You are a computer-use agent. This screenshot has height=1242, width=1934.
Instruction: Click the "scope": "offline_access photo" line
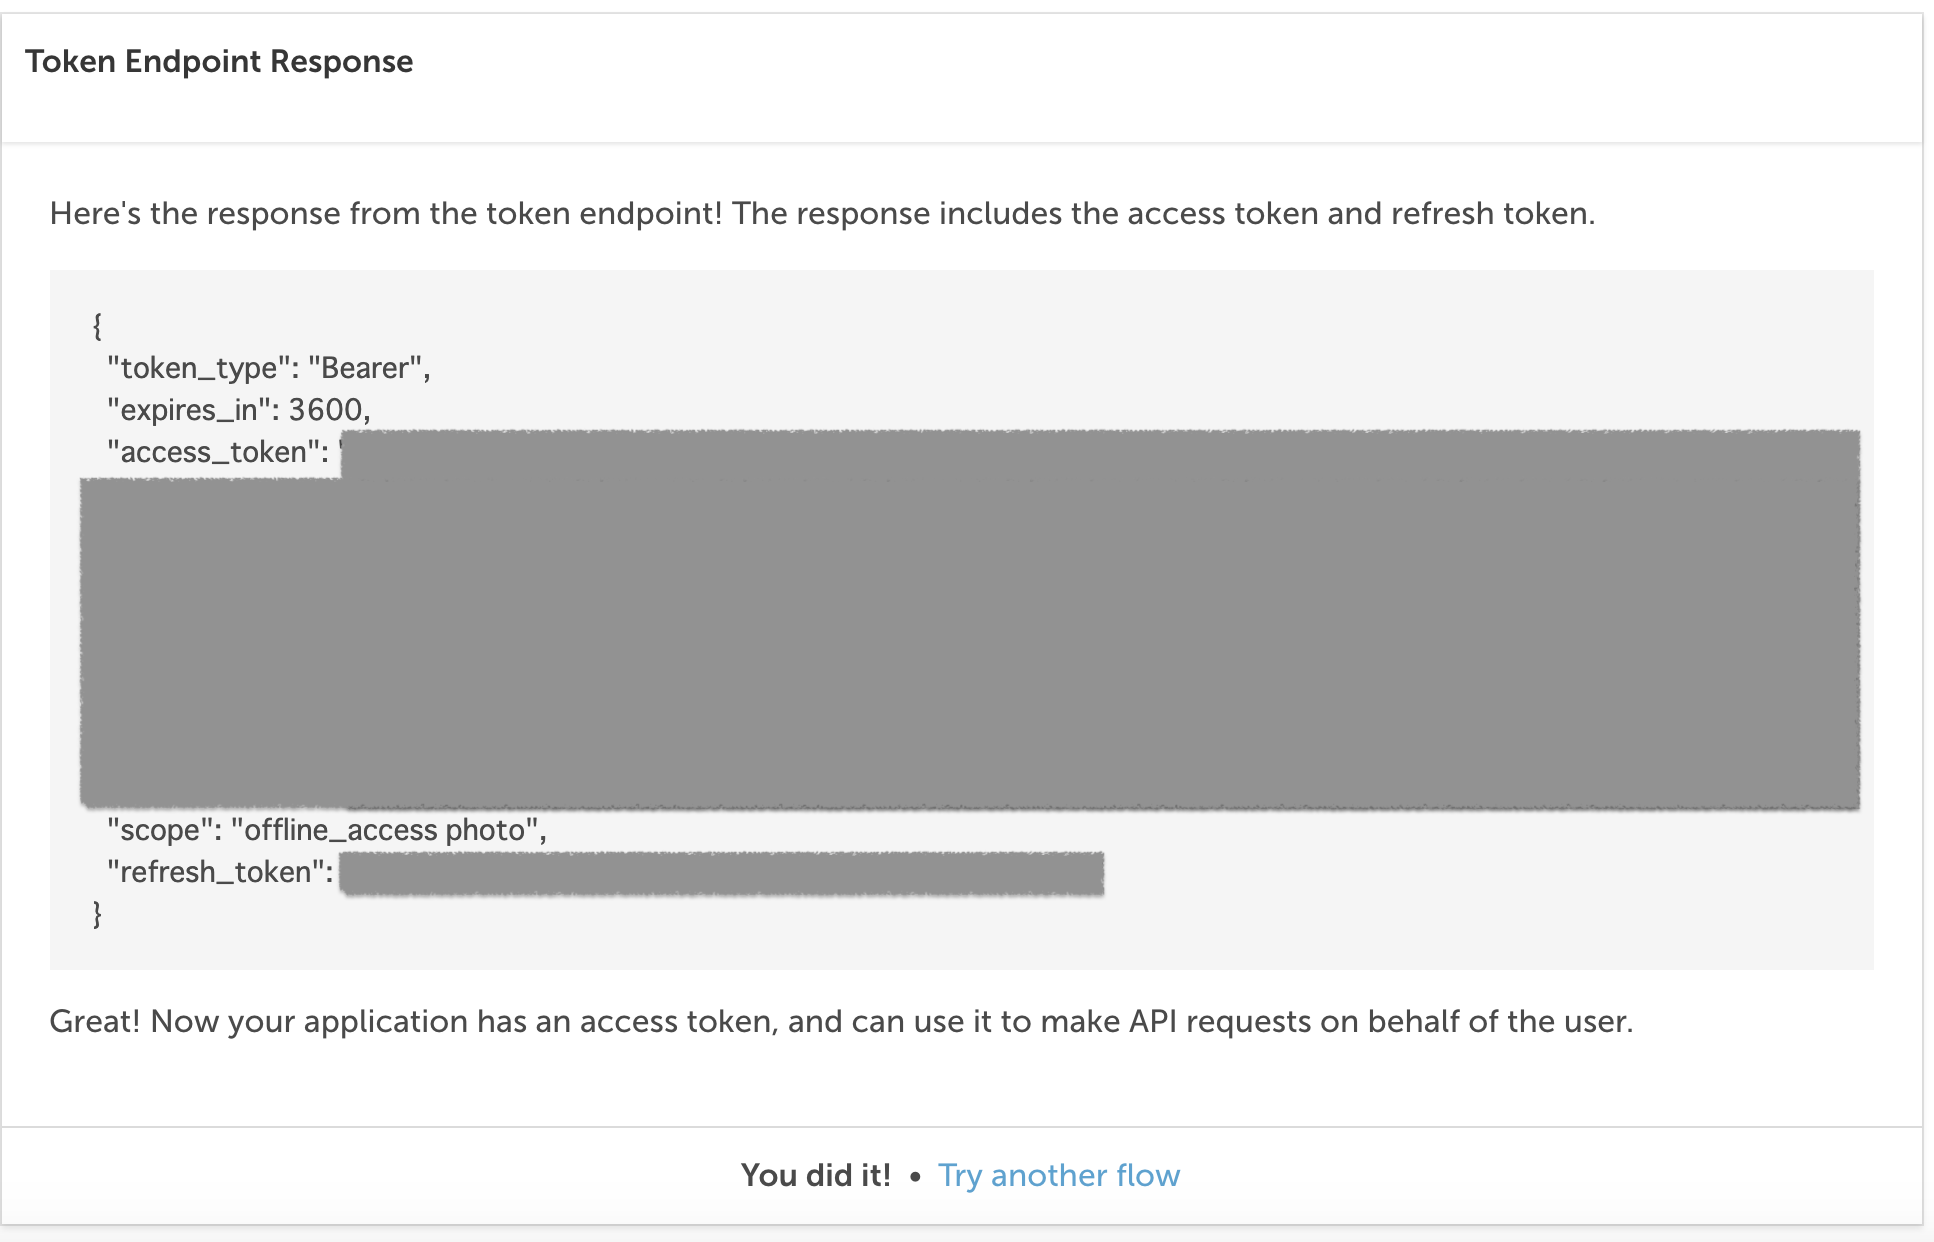(x=327, y=830)
